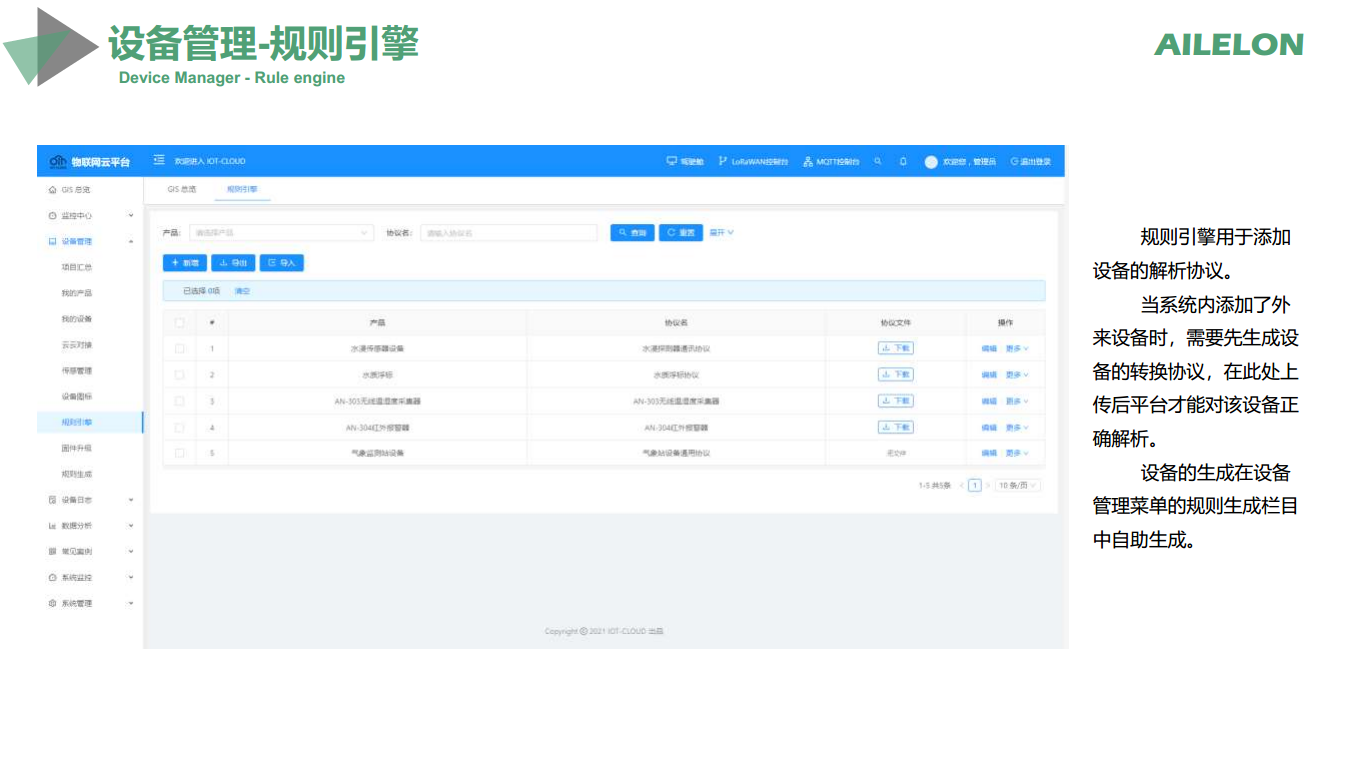Viewport: 1350px width, 759px height.
Task: Open notifications bell icon
Action: [x=903, y=161]
